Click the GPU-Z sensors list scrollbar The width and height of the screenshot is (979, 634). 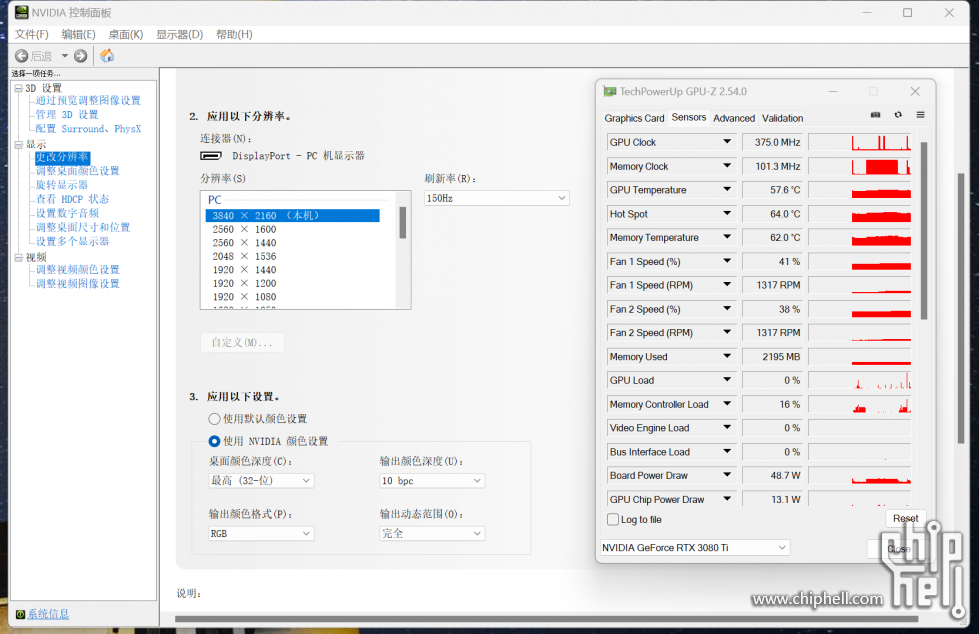pyautogui.click(x=923, y=230)
